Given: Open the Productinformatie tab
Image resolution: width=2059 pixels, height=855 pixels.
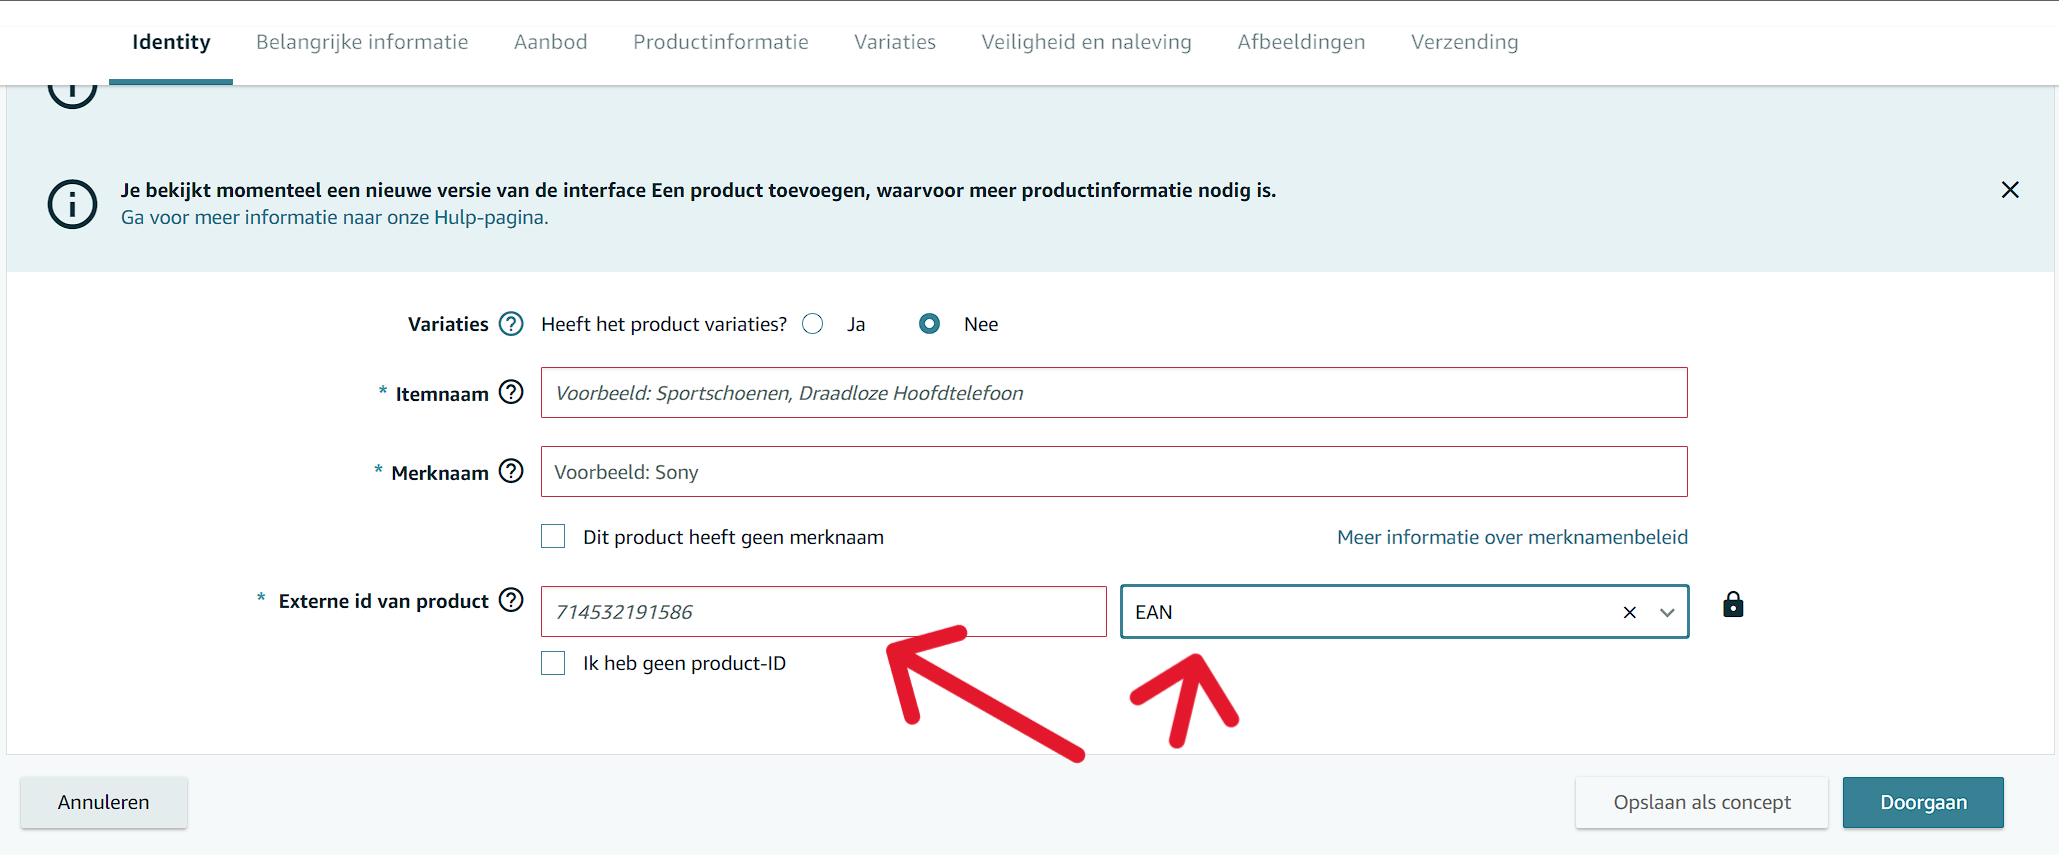Looking at the screenshot, I should (720, 42).
